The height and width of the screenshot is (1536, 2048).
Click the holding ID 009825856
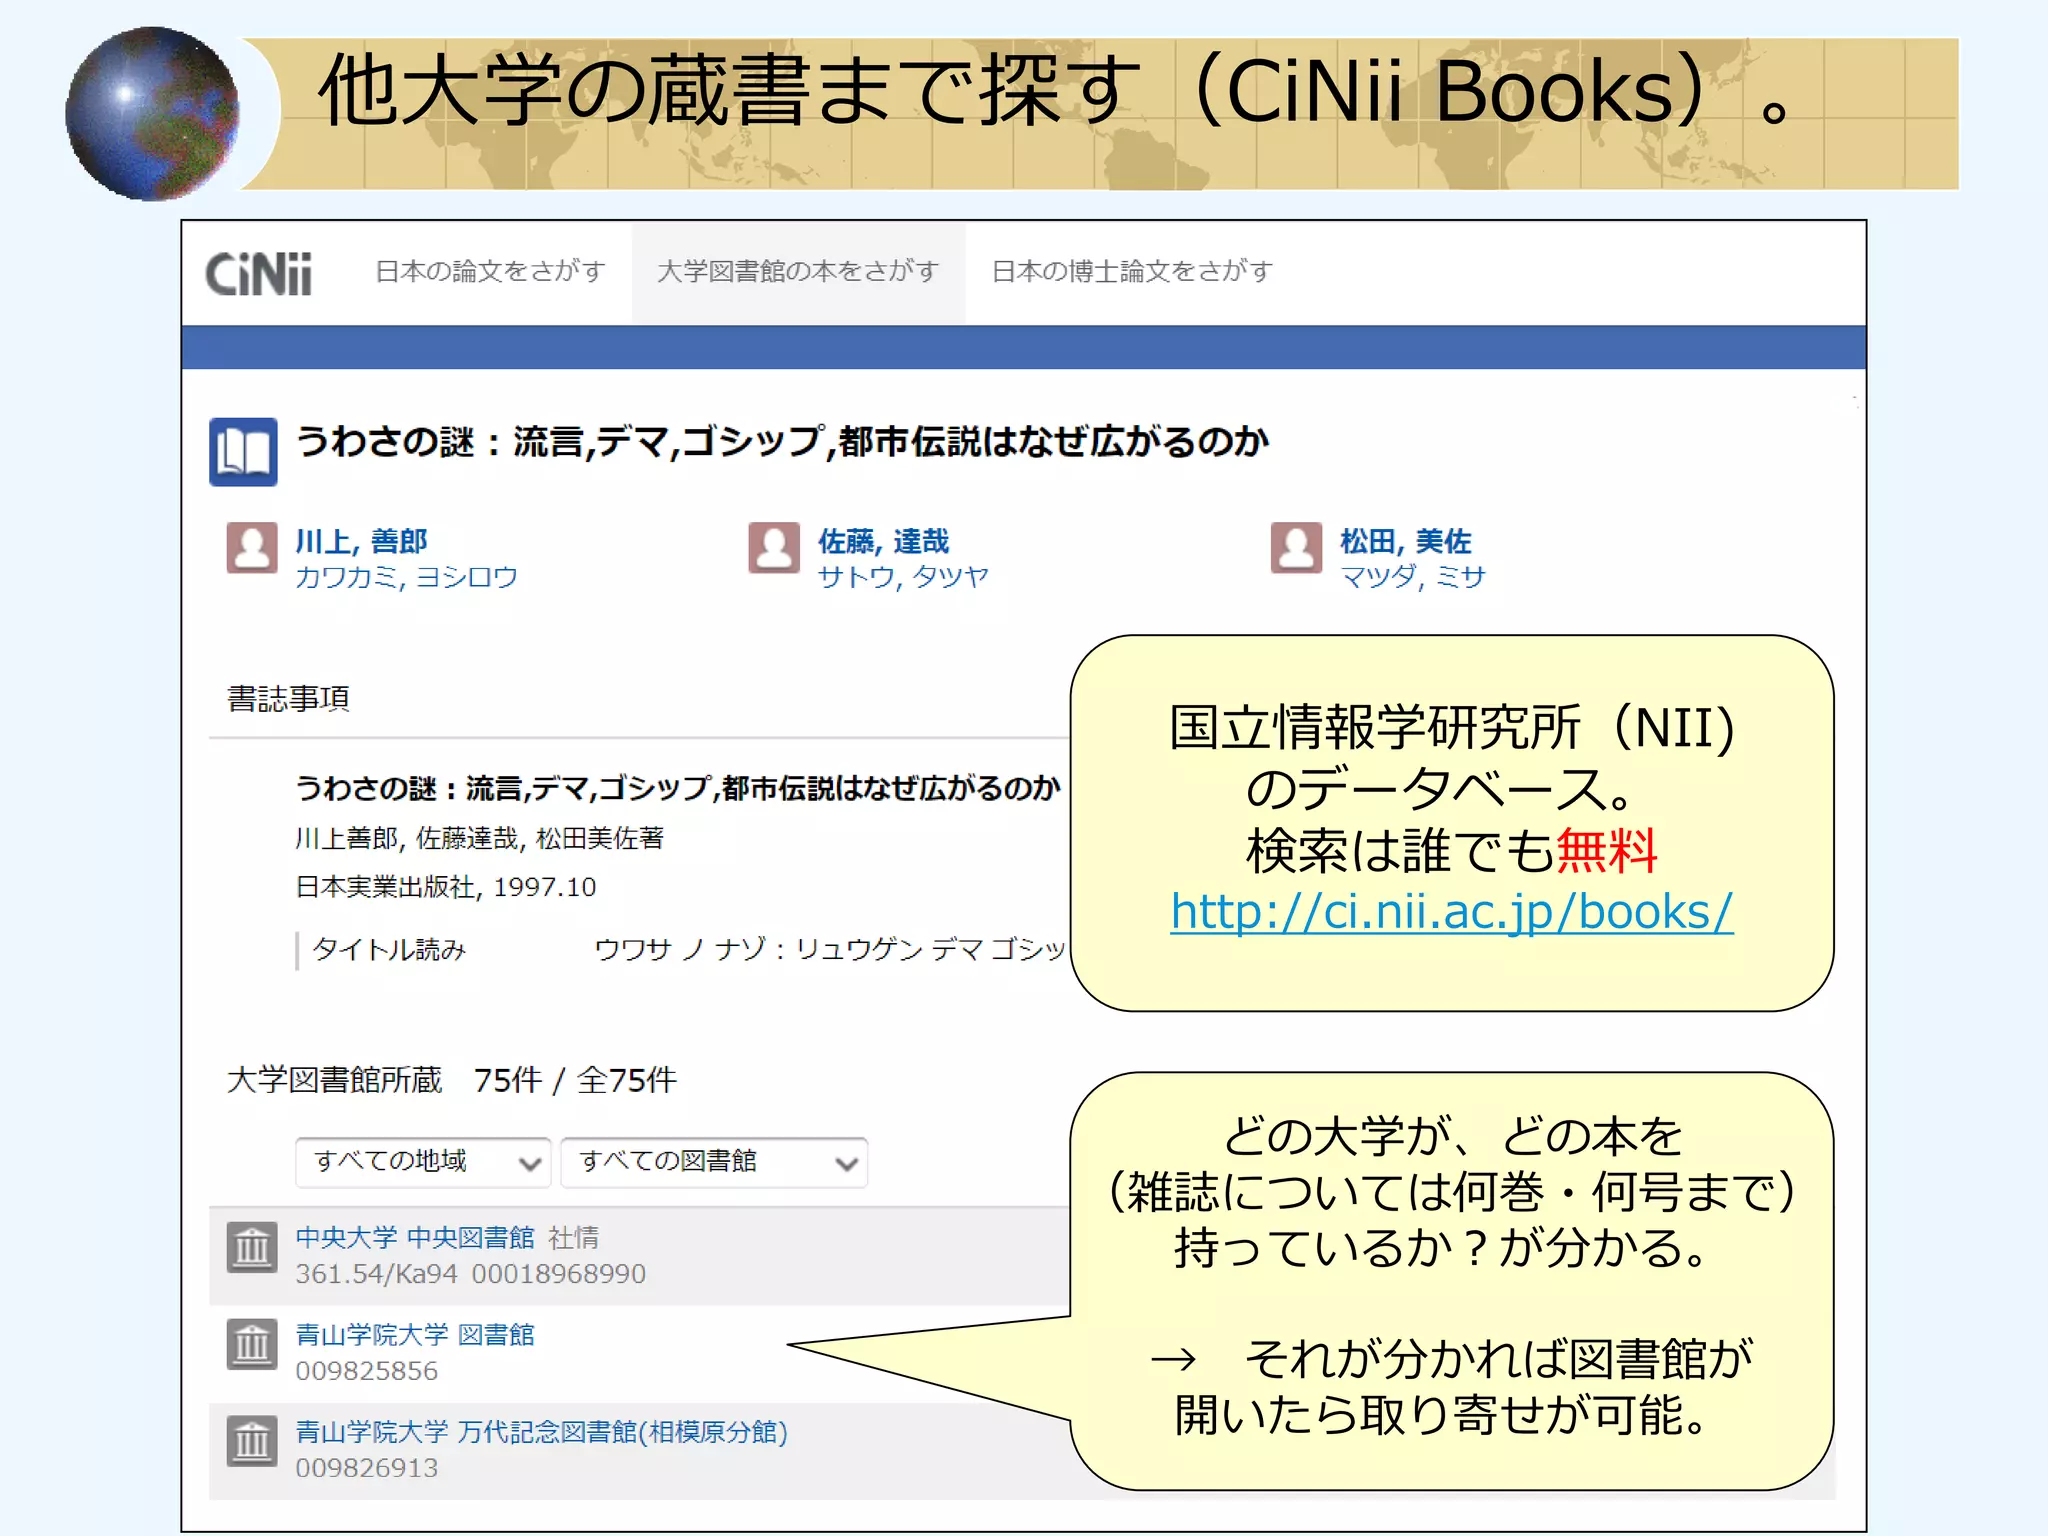366,1371
